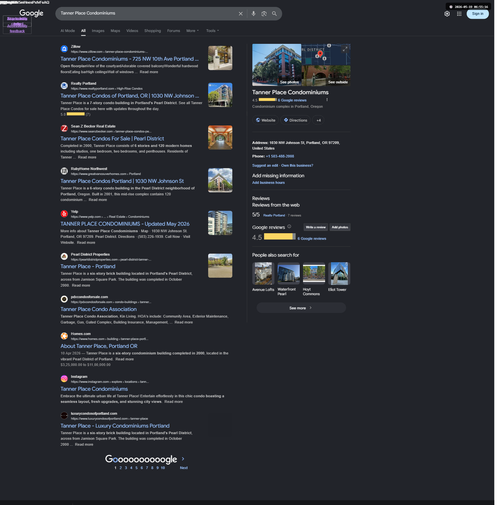Open 'TANNER PLACE CONDOMINIUMS - Updated May 2026' Yelp link
500x505 pixels.
point(125,224)
